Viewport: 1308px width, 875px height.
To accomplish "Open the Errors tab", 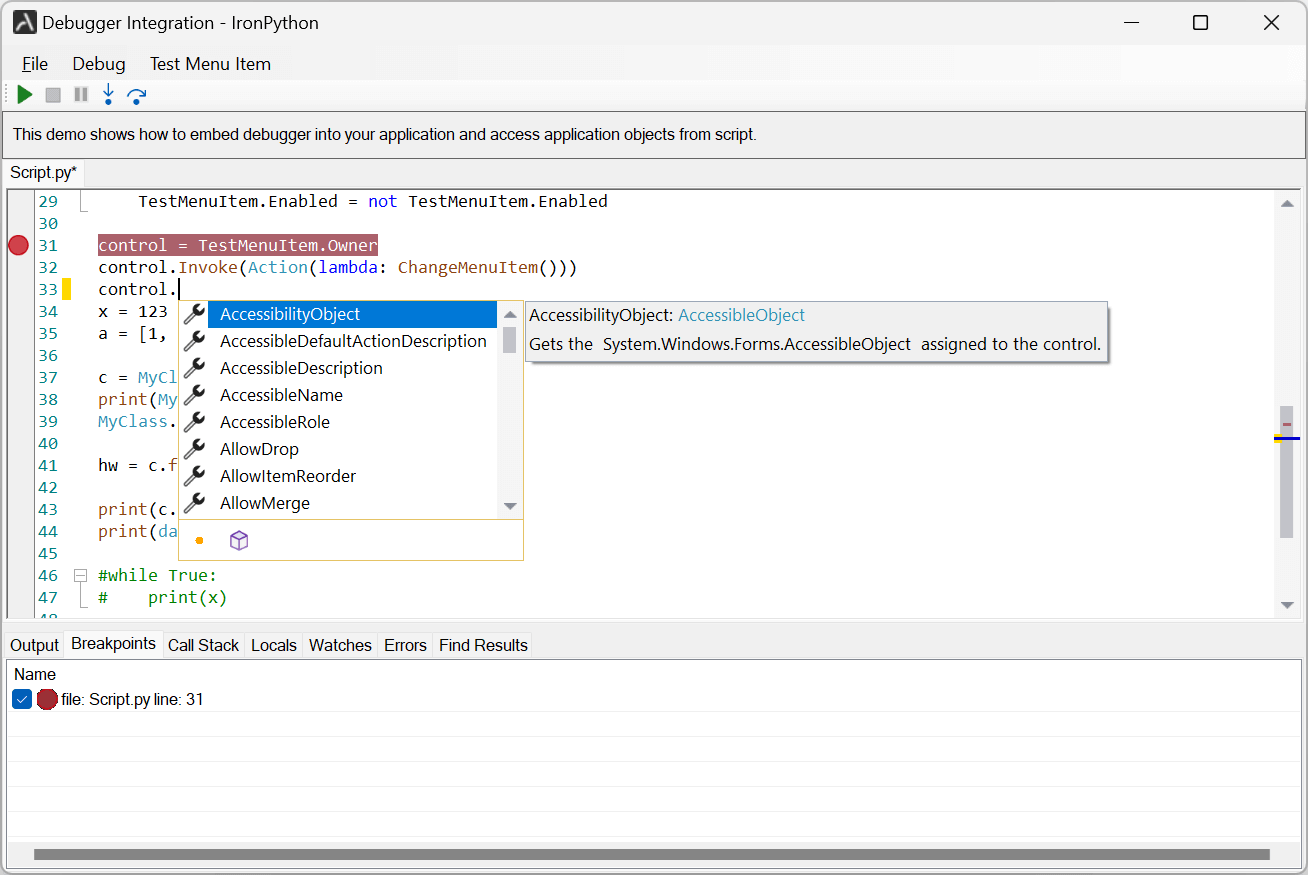I will [405, 645].
